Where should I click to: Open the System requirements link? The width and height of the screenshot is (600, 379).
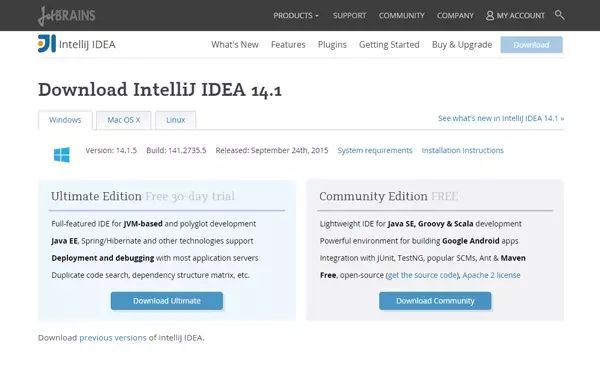[x=375, y=150]
